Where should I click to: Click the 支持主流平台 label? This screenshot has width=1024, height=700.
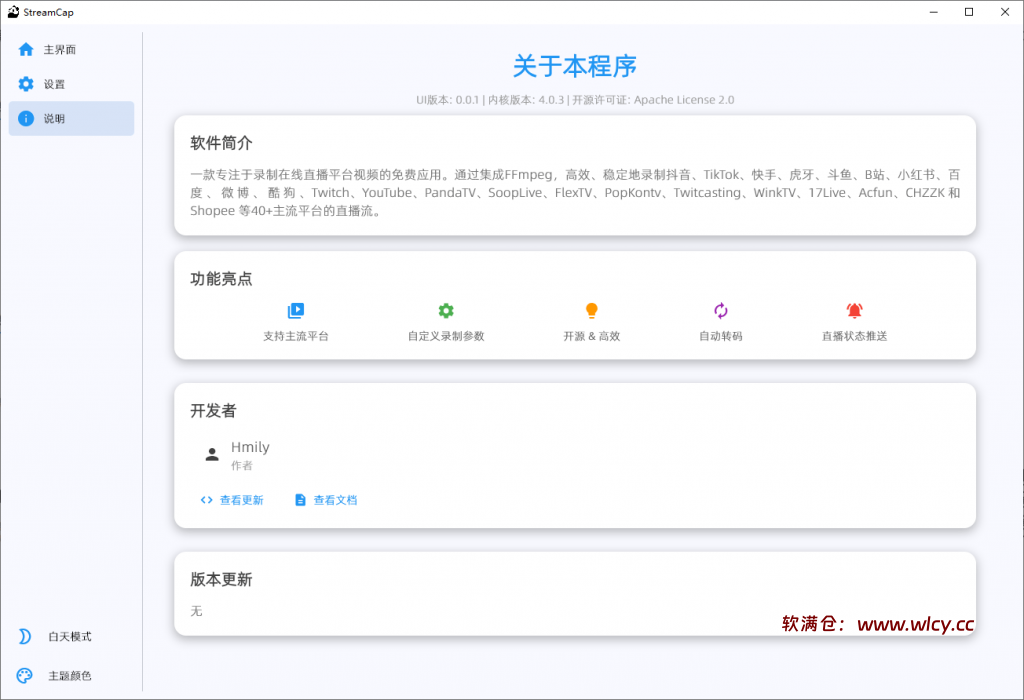(296, 336)
